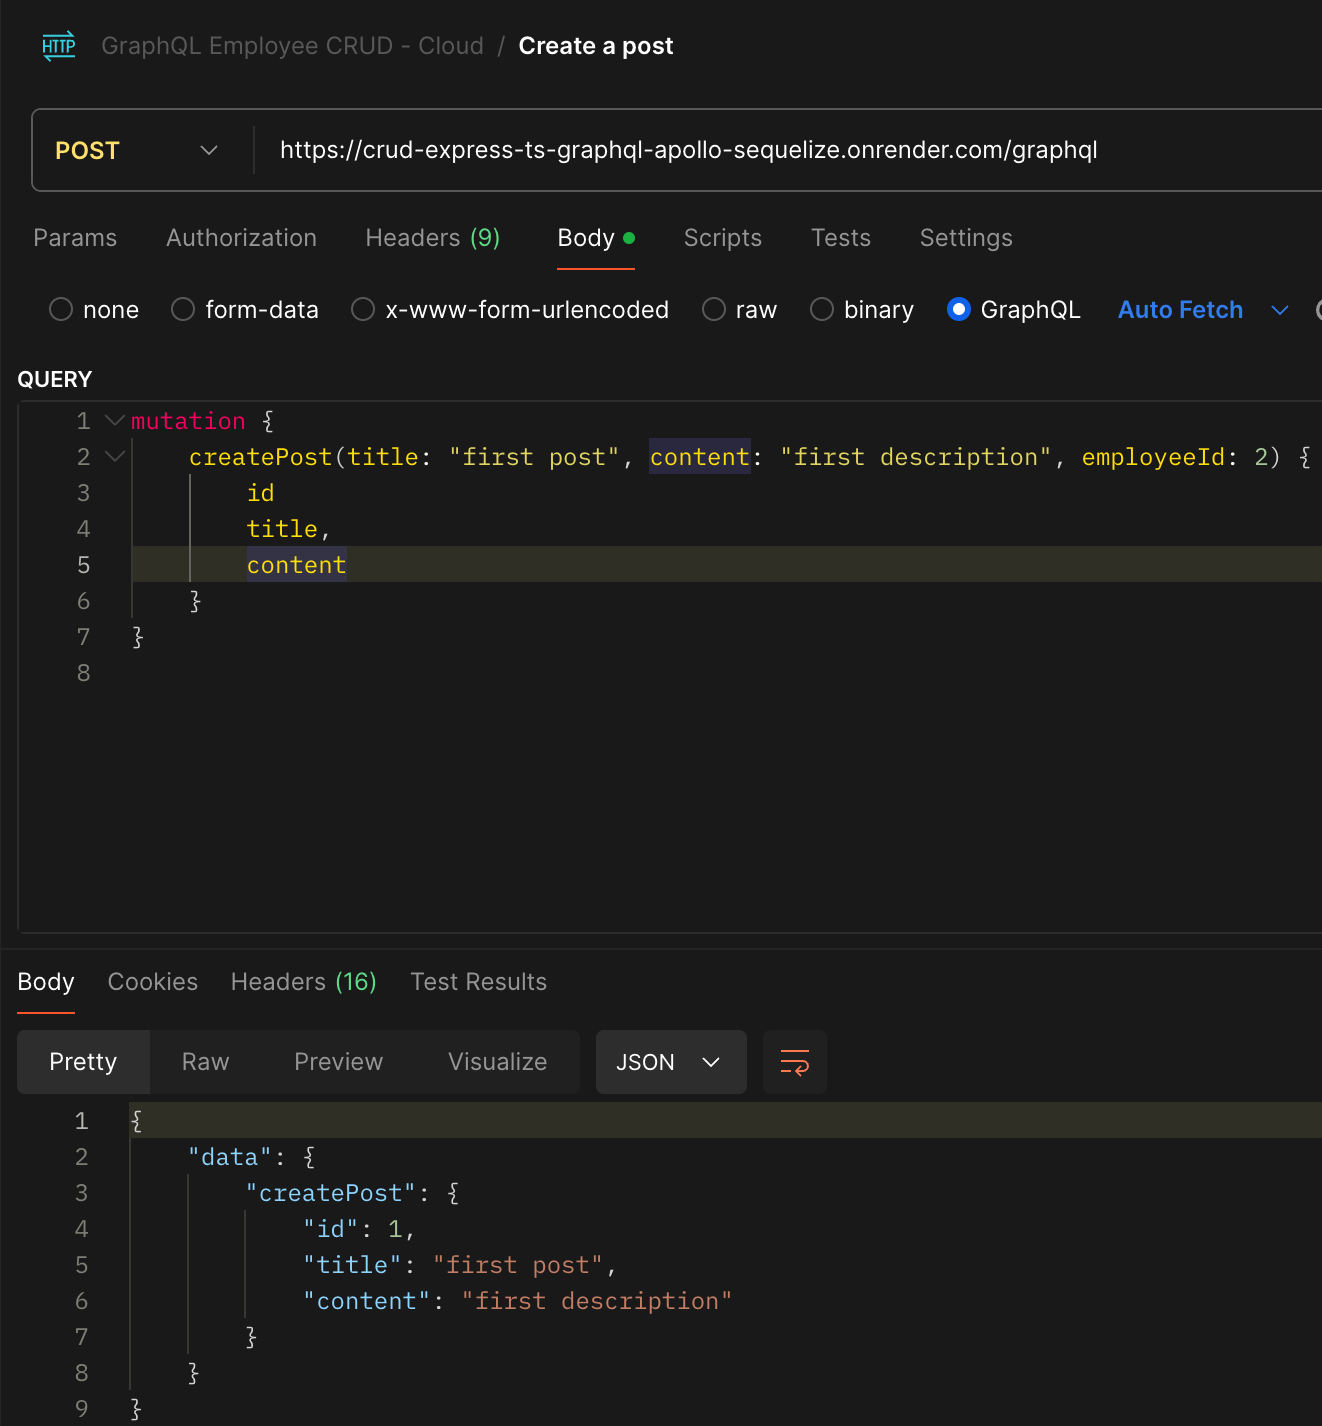Open the POST method dropdown
1322x1426 pixels.
137,150
